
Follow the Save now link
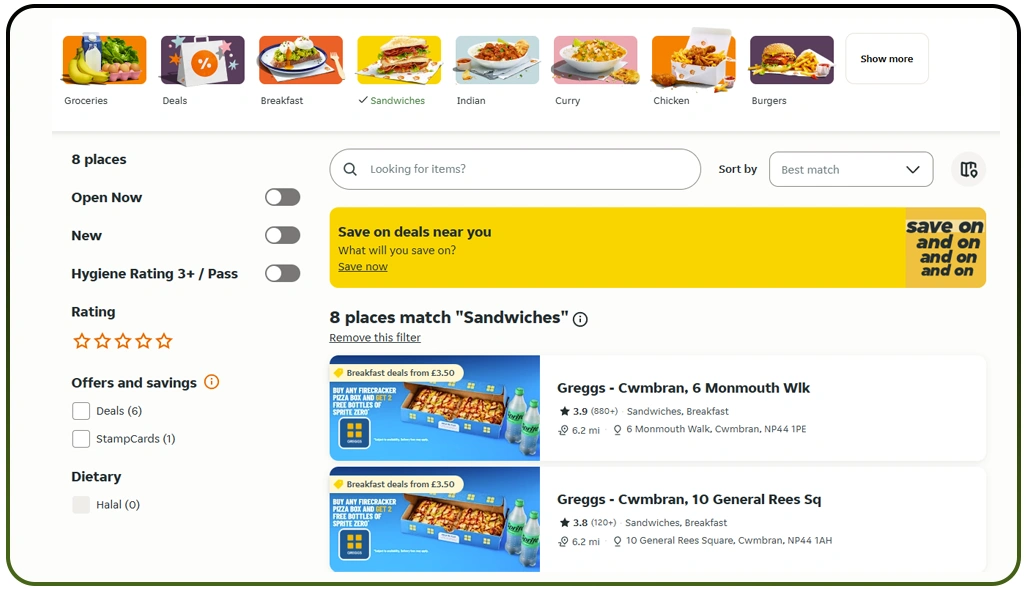coord(362,267)
